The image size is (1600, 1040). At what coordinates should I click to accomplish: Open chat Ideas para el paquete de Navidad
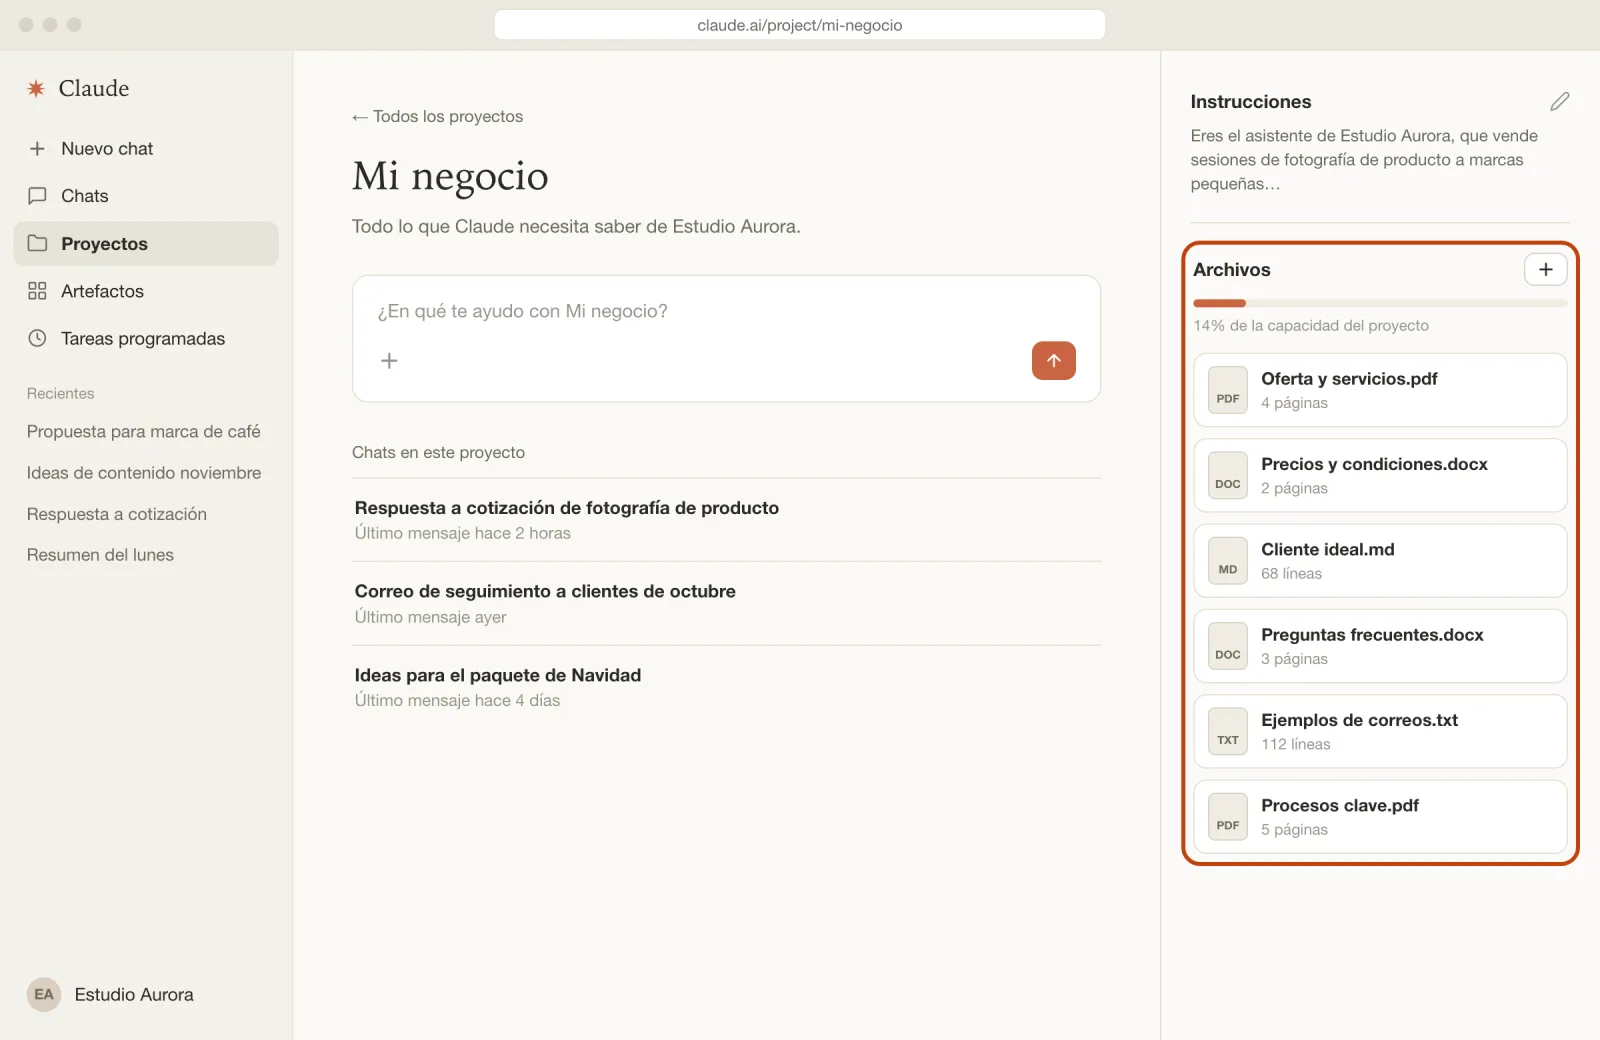727,688
